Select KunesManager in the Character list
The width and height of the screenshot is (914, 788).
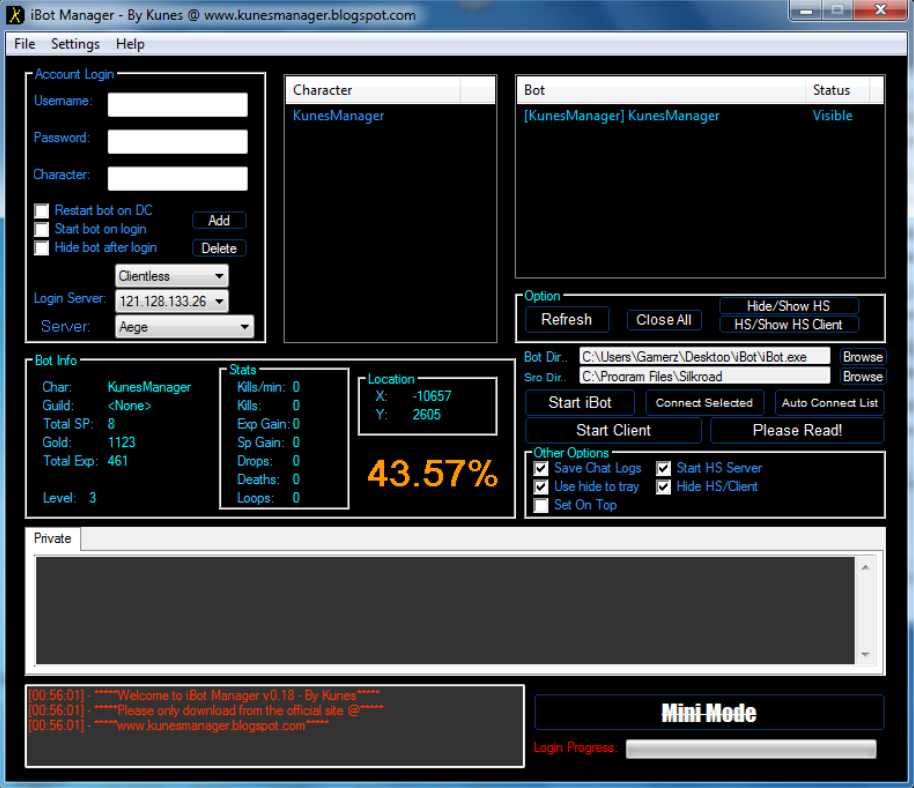[x=338, y=116]
